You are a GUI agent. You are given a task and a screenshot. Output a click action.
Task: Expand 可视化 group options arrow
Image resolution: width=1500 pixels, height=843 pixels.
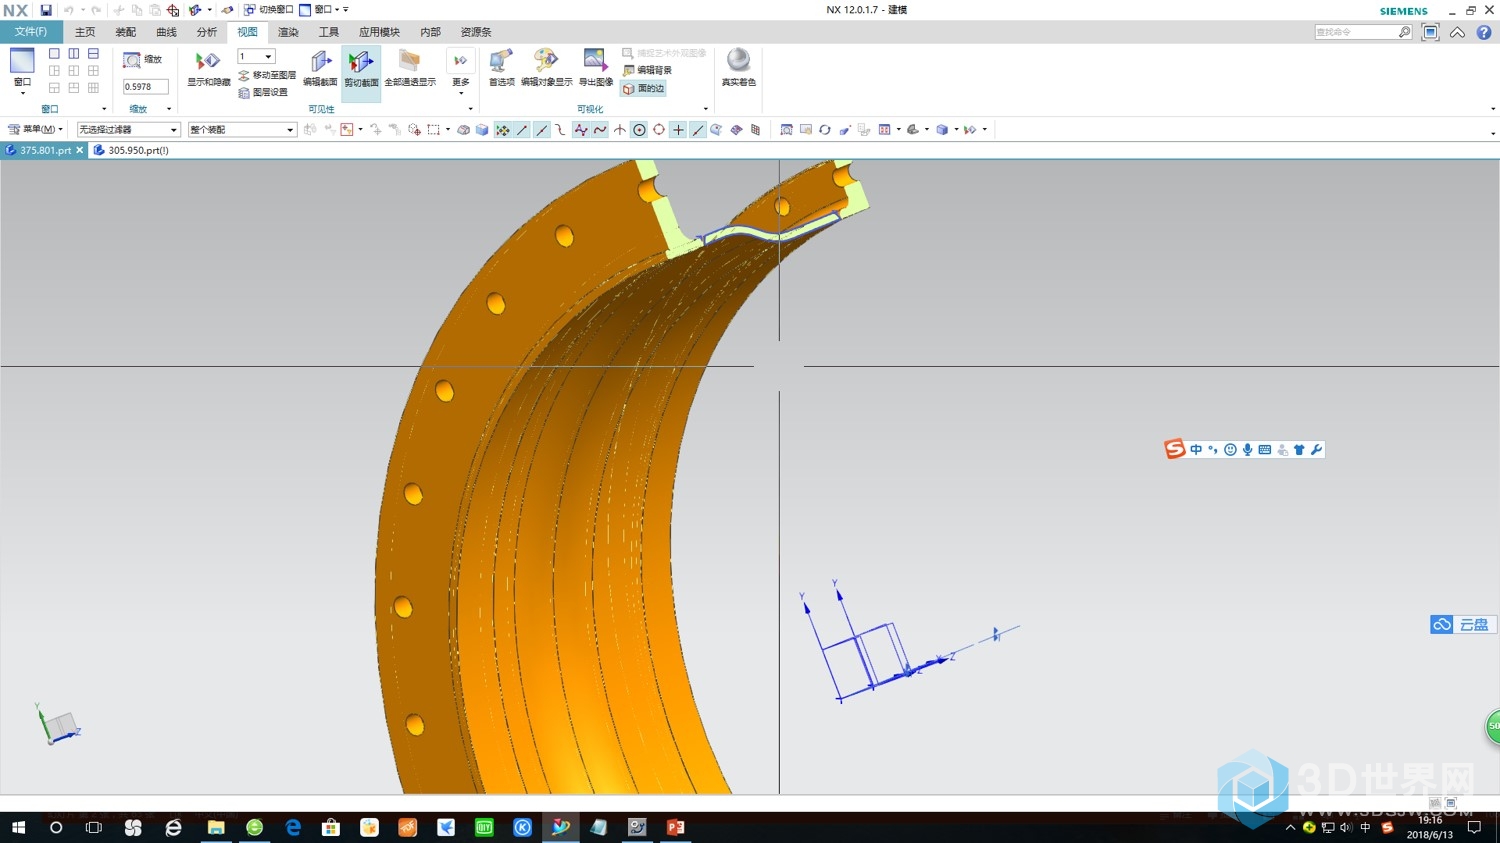[706, 109]
